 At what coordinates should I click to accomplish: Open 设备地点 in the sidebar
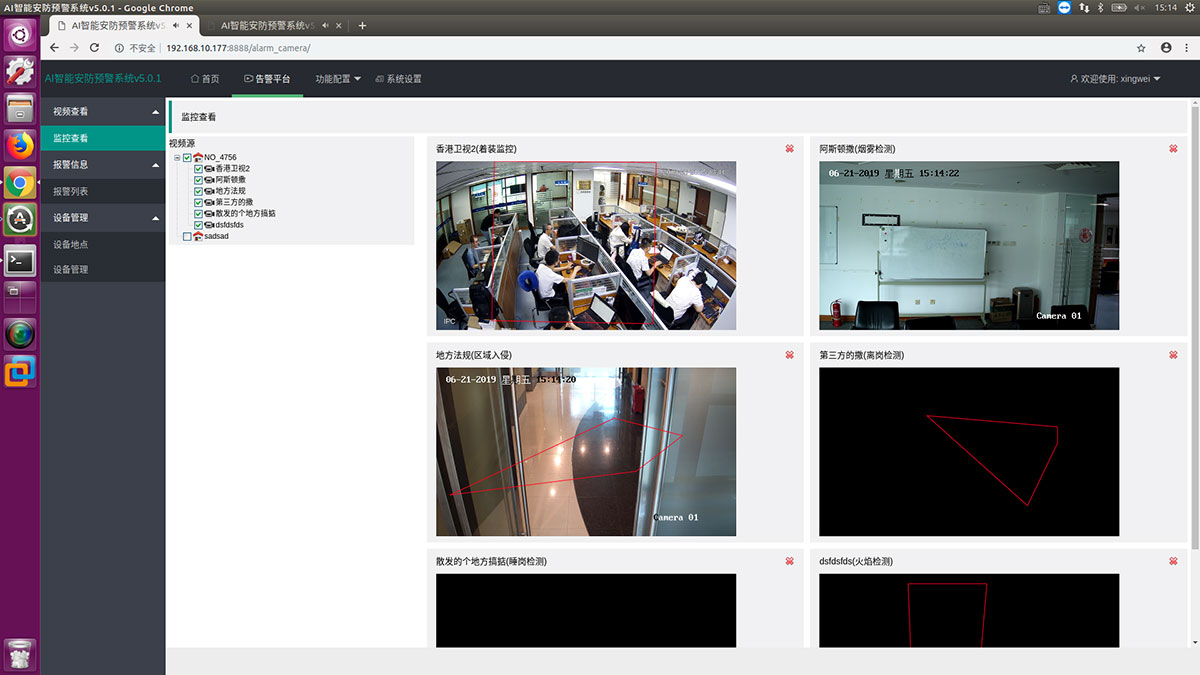71,244
